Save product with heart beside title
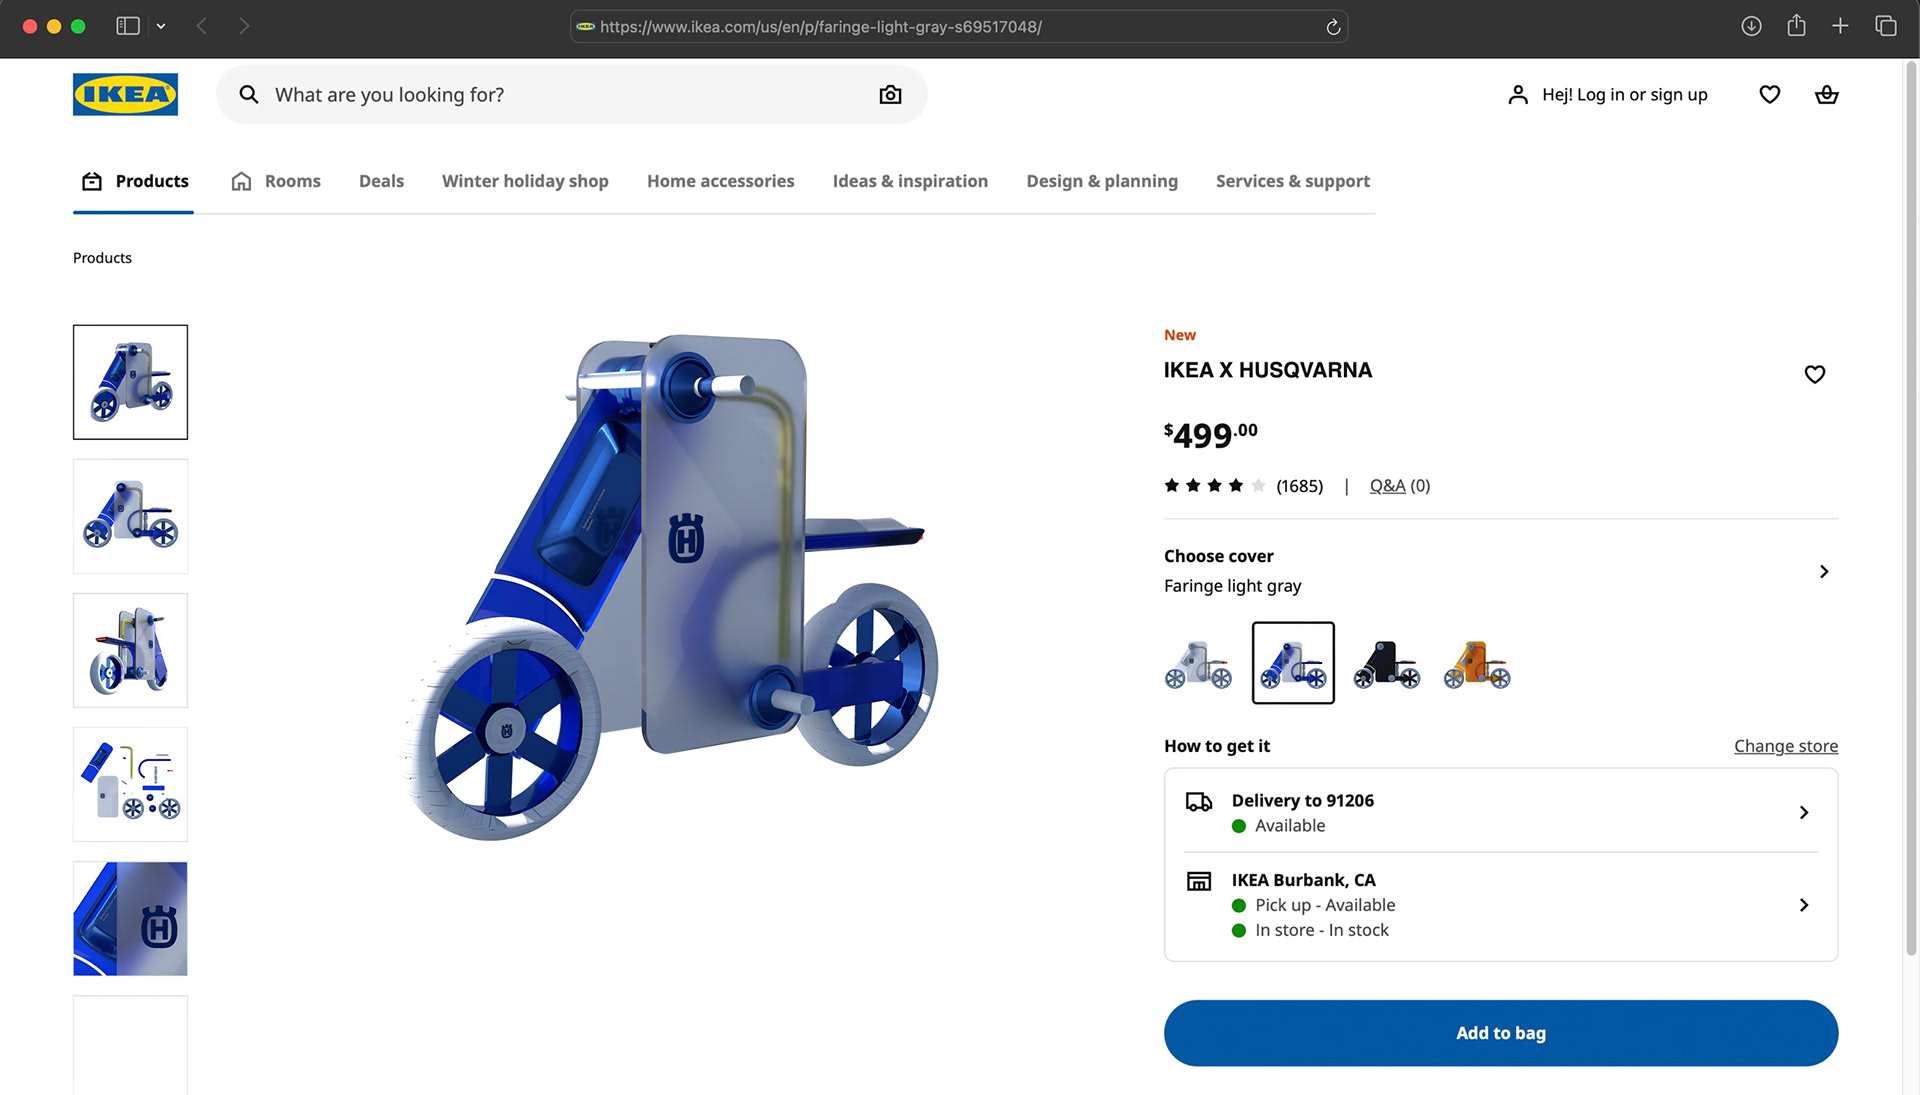The image size is (1920, 1095). click(1814, 374)
